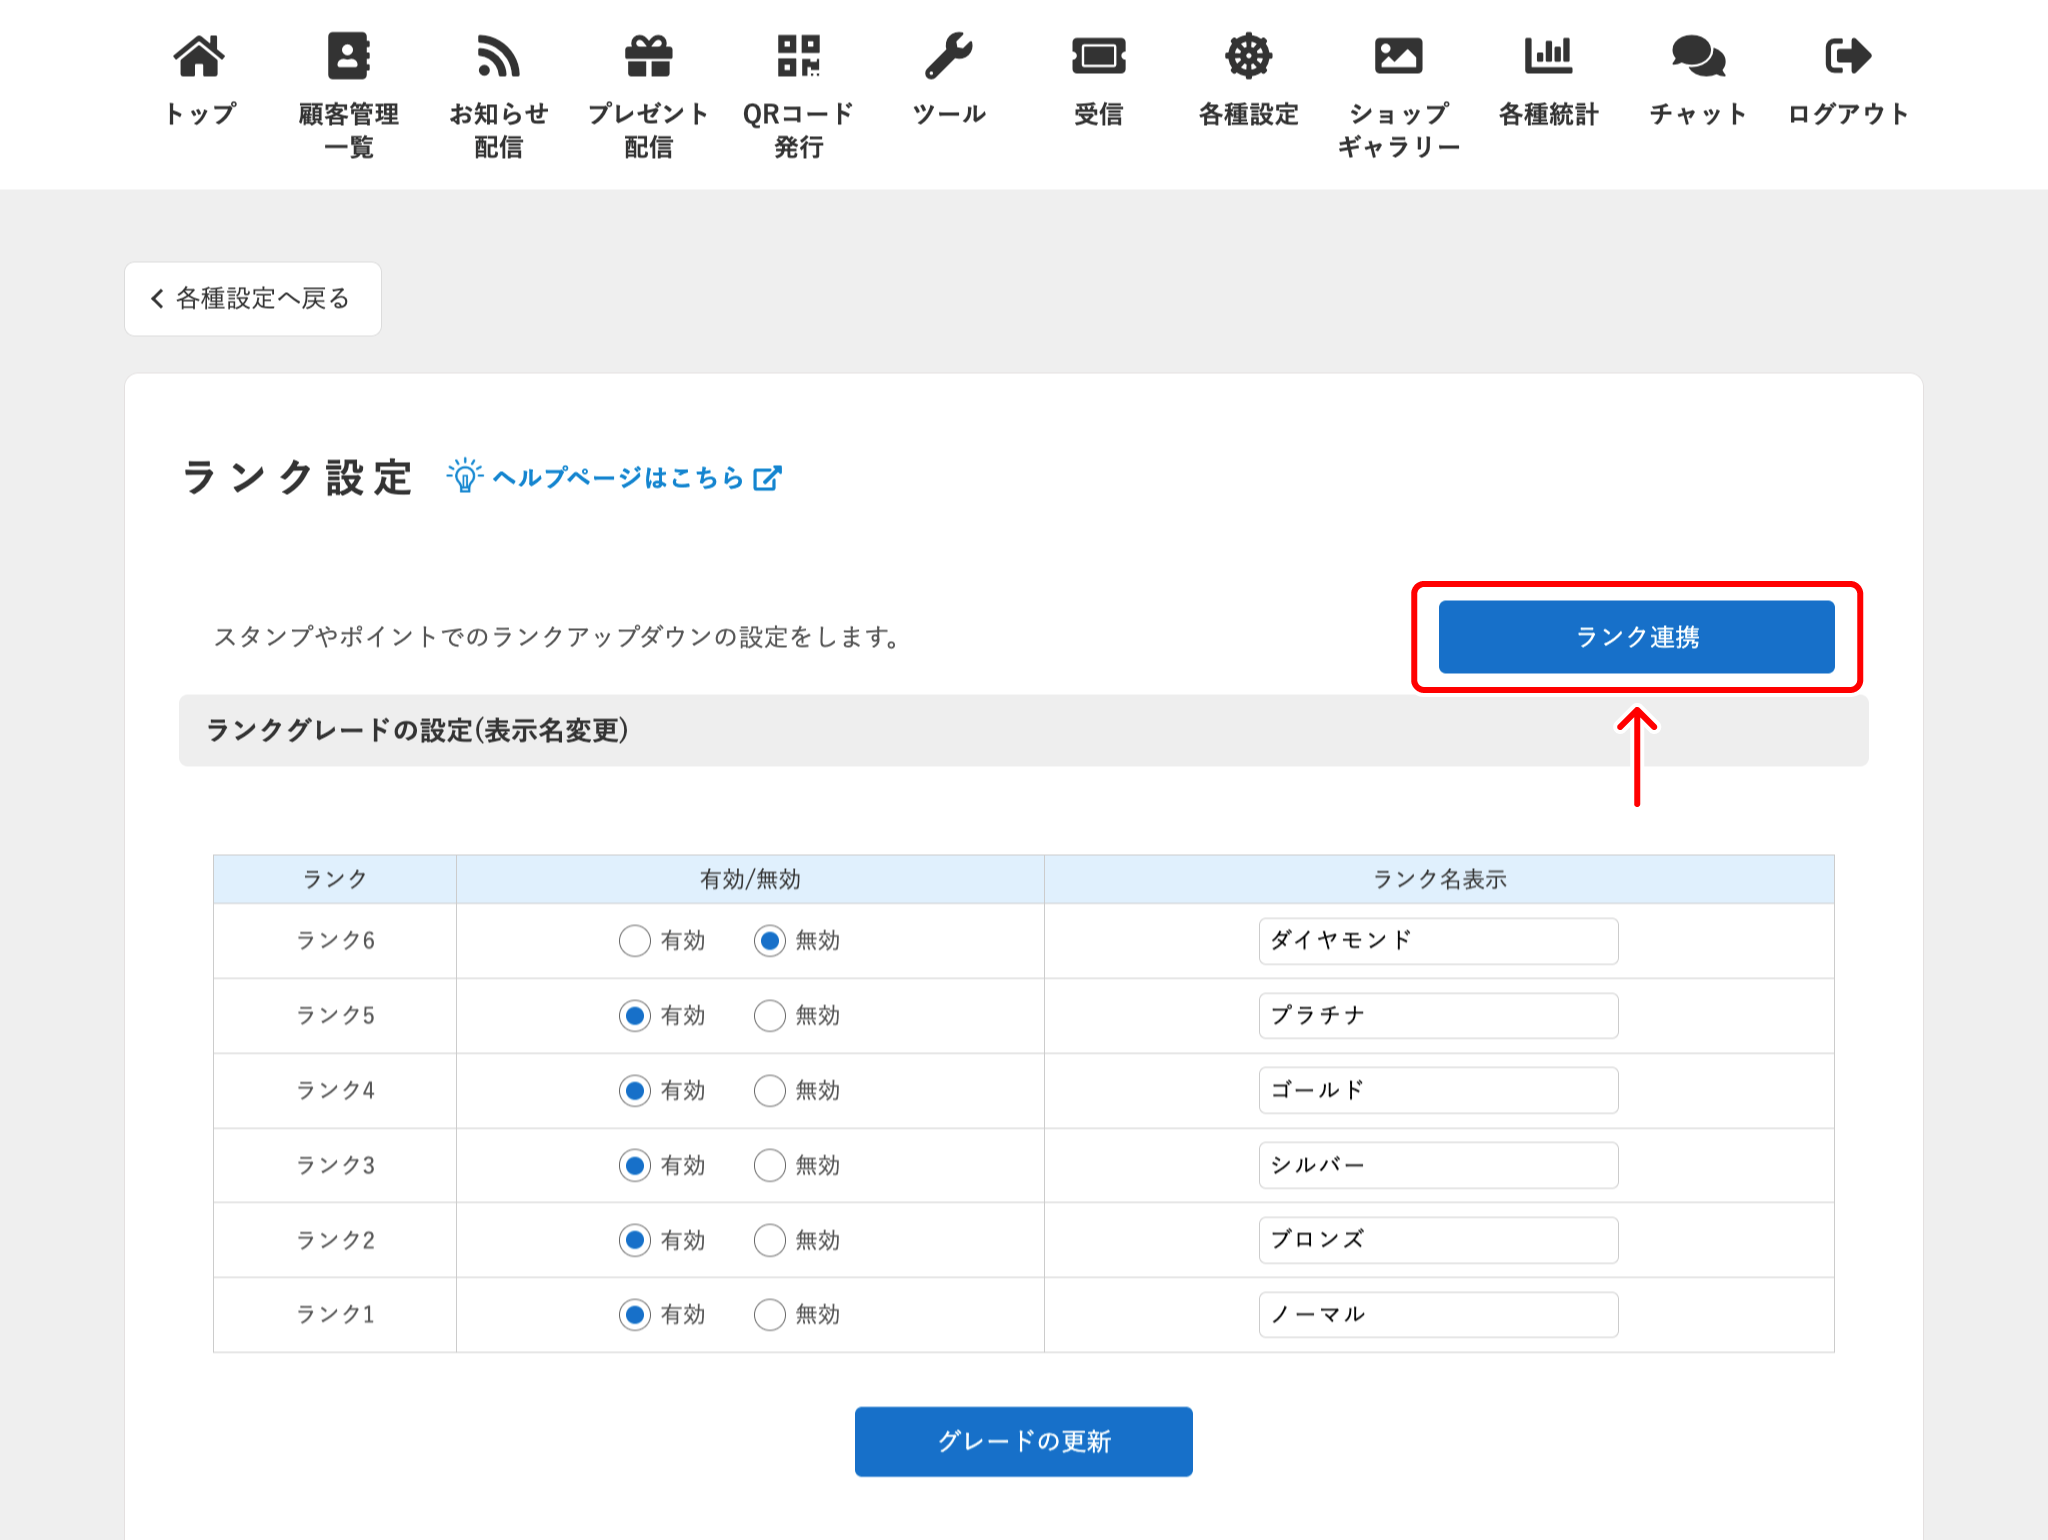This screenshot has width=2048, height=1540.
Task: Disable ランク3 with 無効 radio
Action: (770, 1166)
